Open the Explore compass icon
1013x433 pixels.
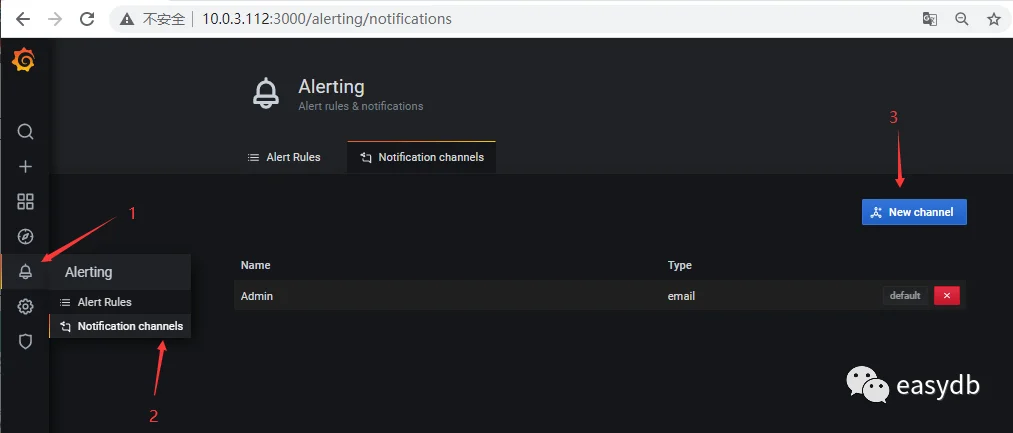pos(25,237)
